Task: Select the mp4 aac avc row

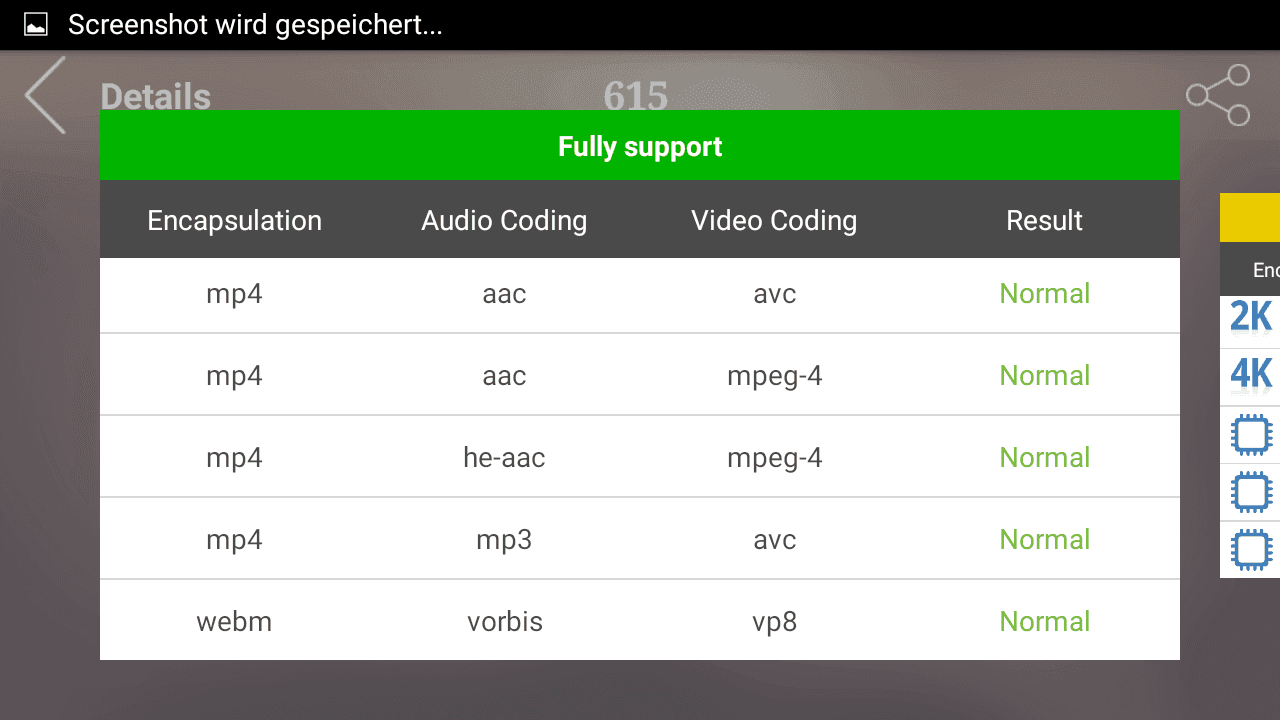Action: [x=640, y=294]
